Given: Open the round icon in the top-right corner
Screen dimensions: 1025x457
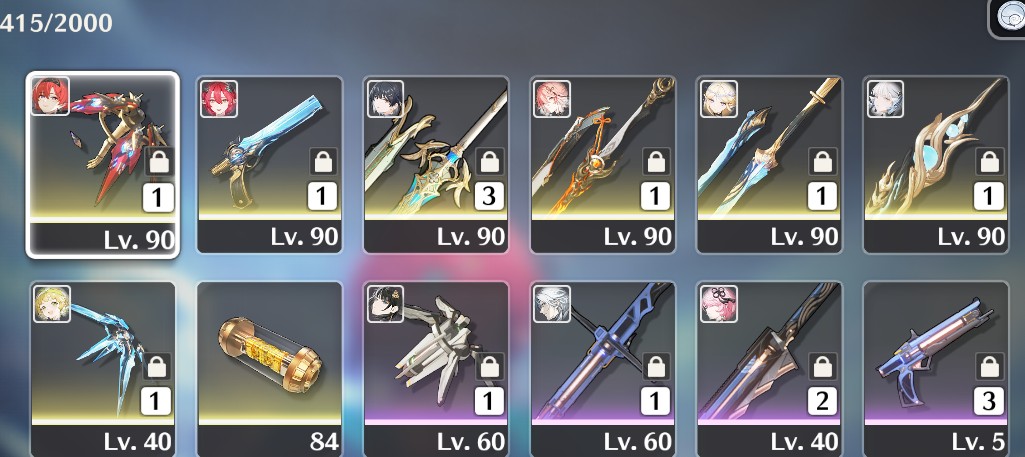Looking at the screenshot, I should (x=1010, y=18).
